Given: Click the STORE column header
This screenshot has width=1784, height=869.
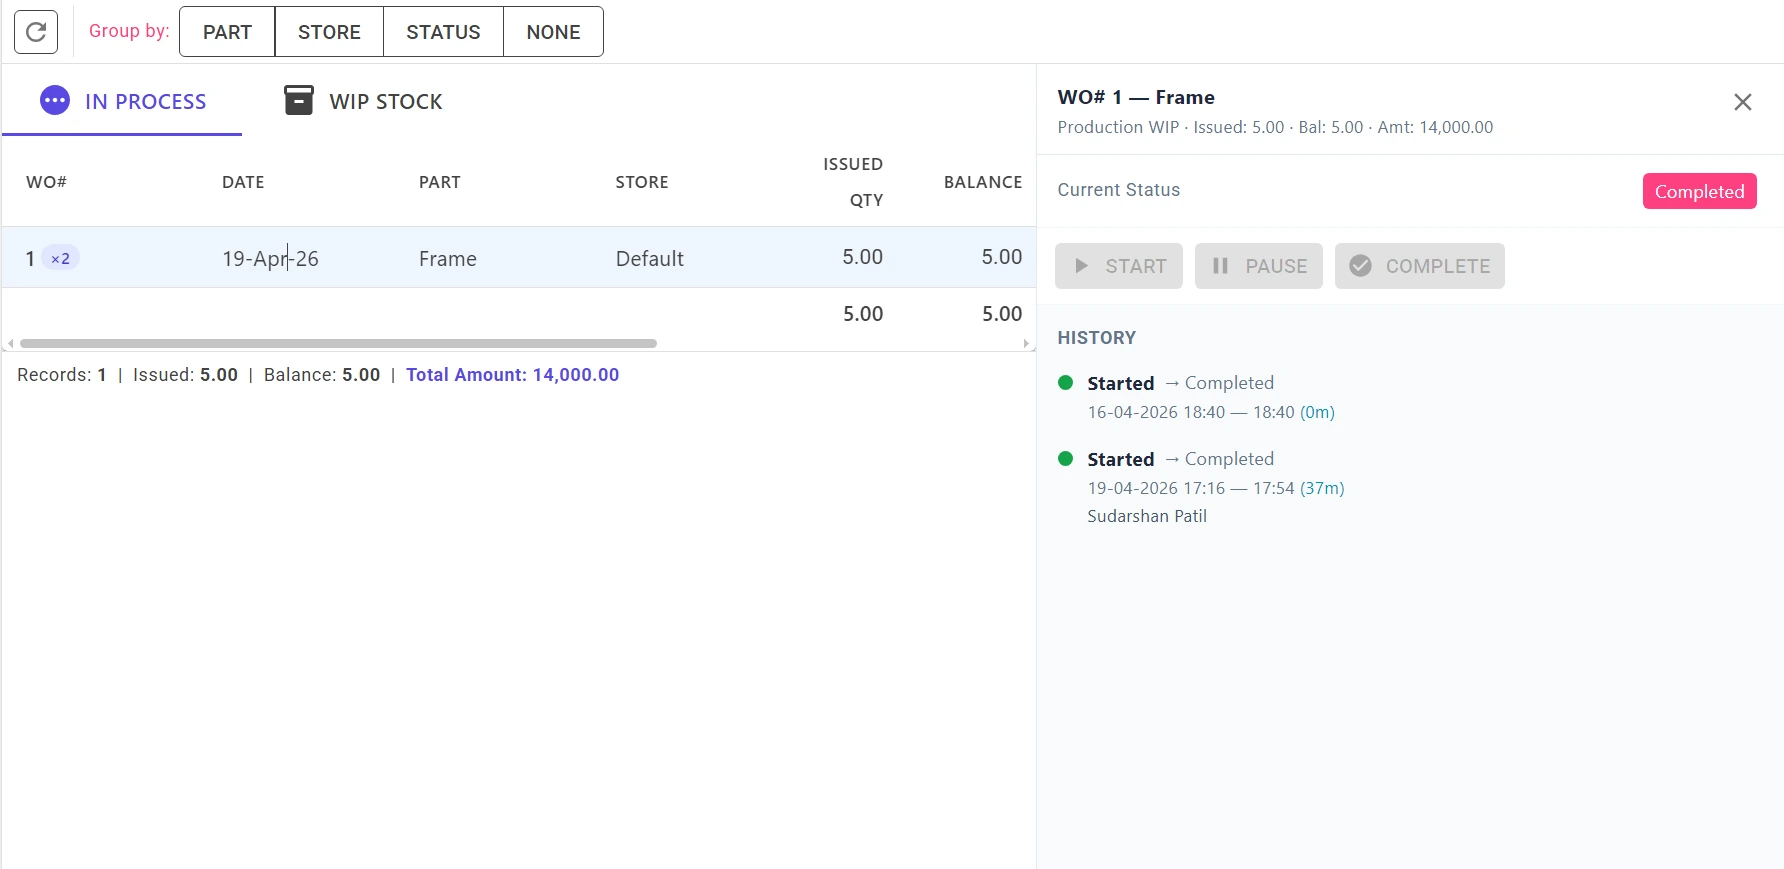Looking at the screenshot, I should tap(642, 182).
